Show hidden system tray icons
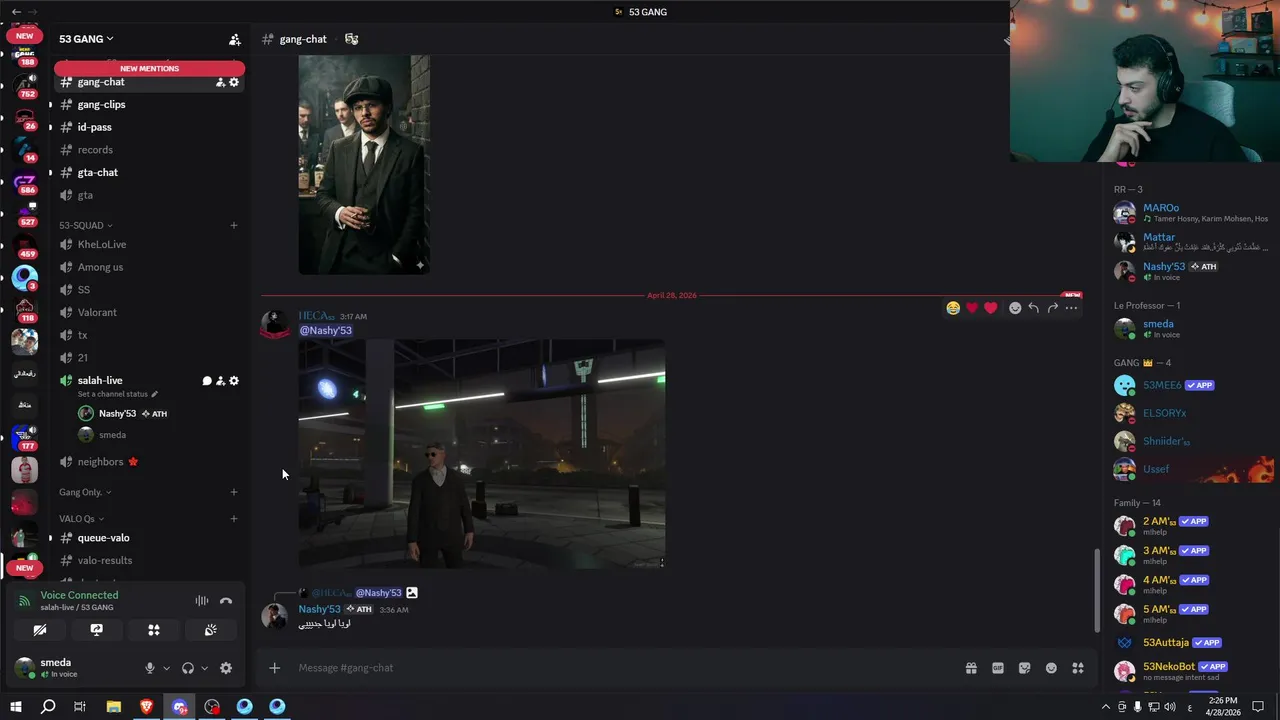 pyautogui.click(x=1105, y=707)
